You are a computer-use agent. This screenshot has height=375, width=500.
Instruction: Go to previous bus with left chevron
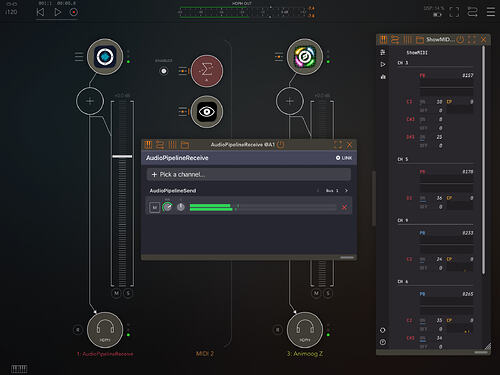318,191
